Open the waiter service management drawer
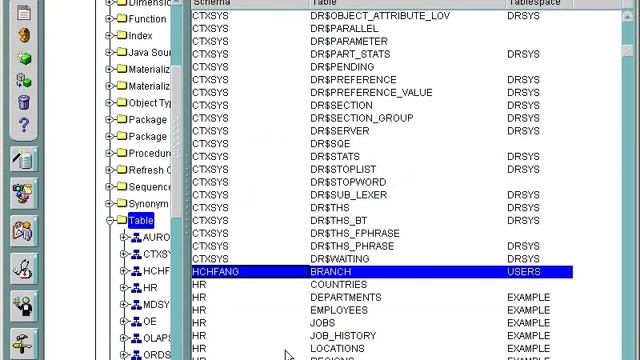The width and height of the screenshot is (640, 360). pyautogui.click(x=24, y=307)
